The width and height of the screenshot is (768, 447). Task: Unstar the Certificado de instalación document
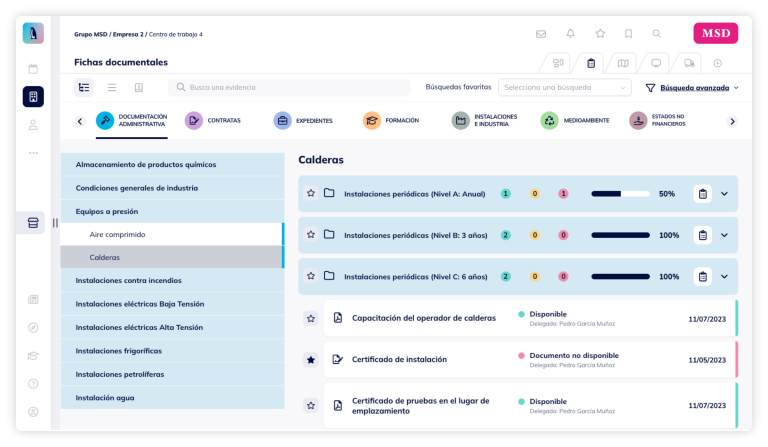pyautogui.click(x=311, y=359)
